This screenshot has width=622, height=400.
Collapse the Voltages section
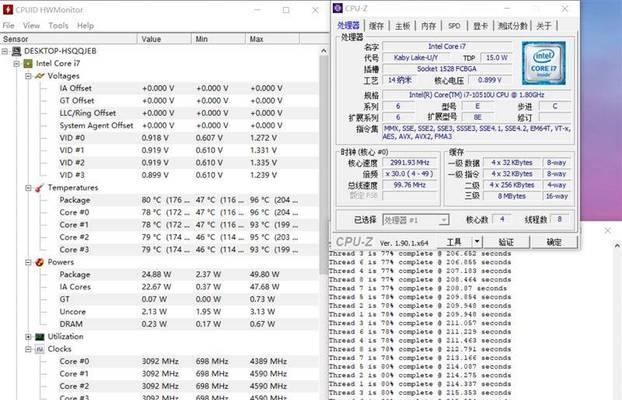(28, 76)
